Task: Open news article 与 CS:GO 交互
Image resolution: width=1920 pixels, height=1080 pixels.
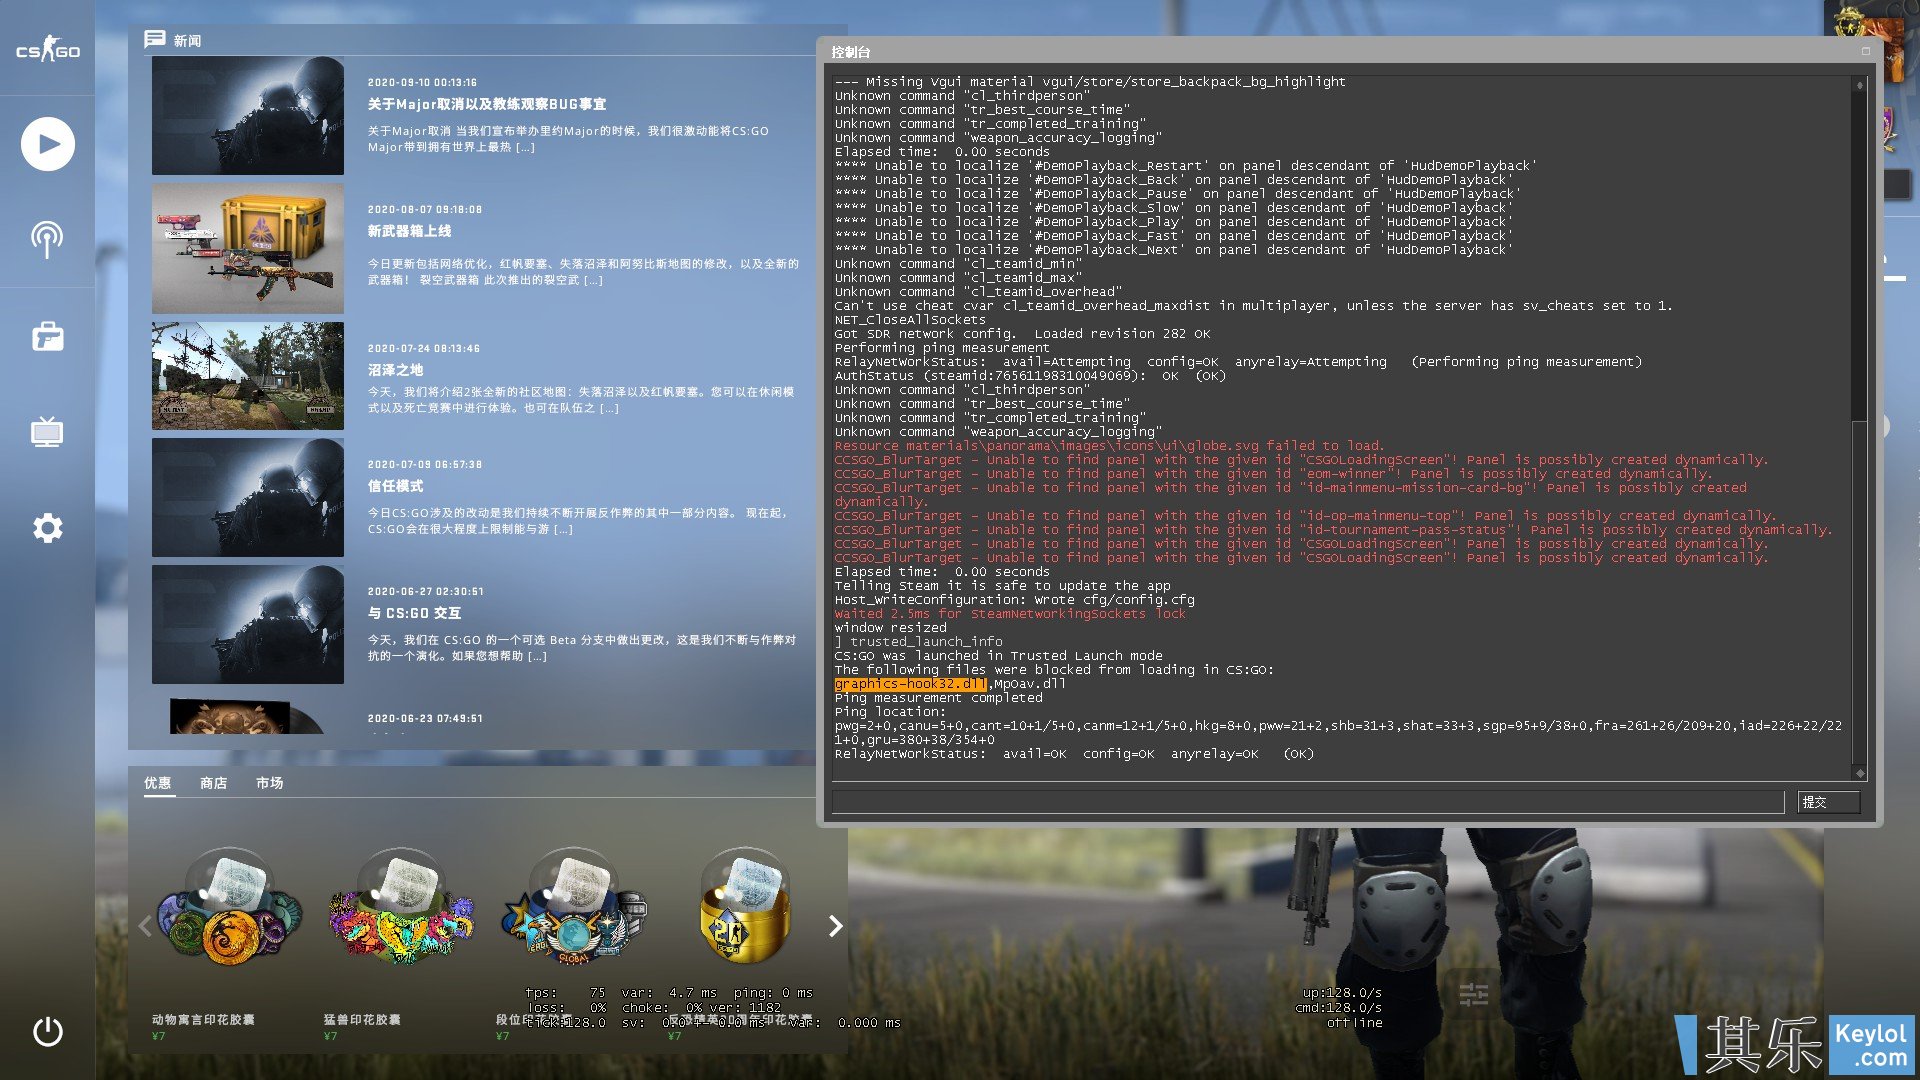Action: pyautogui.click(x=414, y=613)
